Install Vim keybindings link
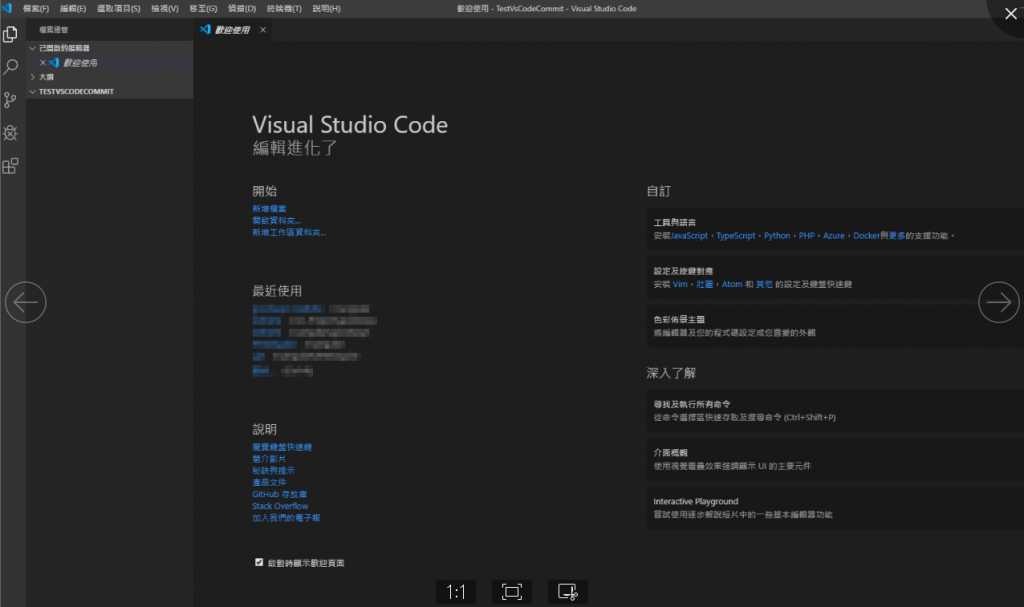Image resolution: width=1024 pixels, height=607 pixels. pos(680,284)
